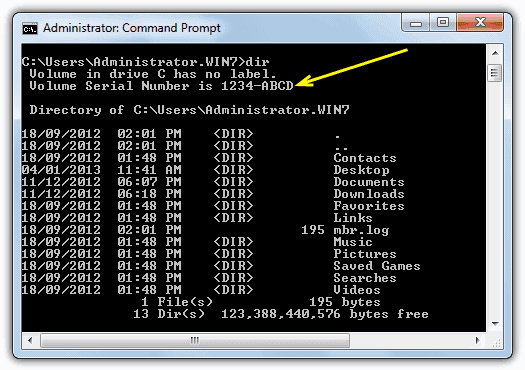
Task: Click the mbr.log file name
Action: pos(361,230)
